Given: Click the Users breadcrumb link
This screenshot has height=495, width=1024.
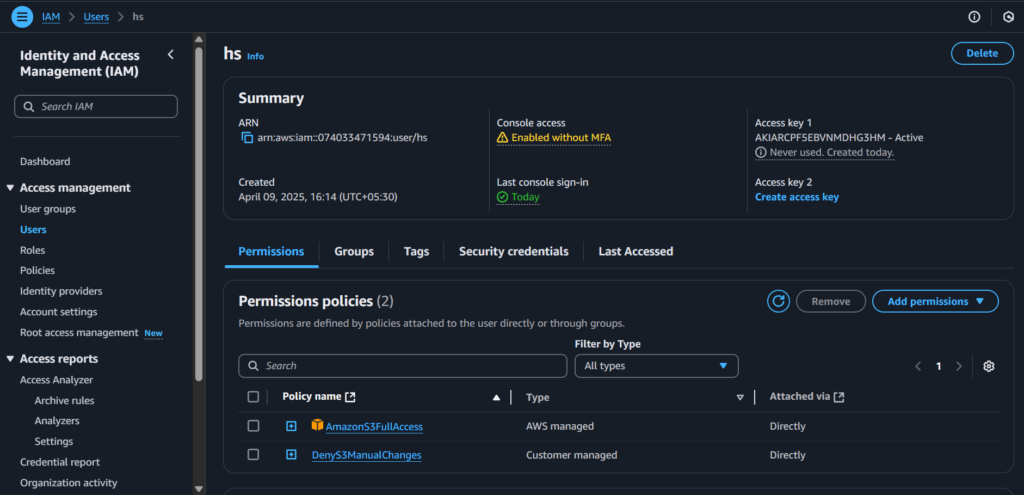Looking at the screenshot, I should [x=96, y=17].
